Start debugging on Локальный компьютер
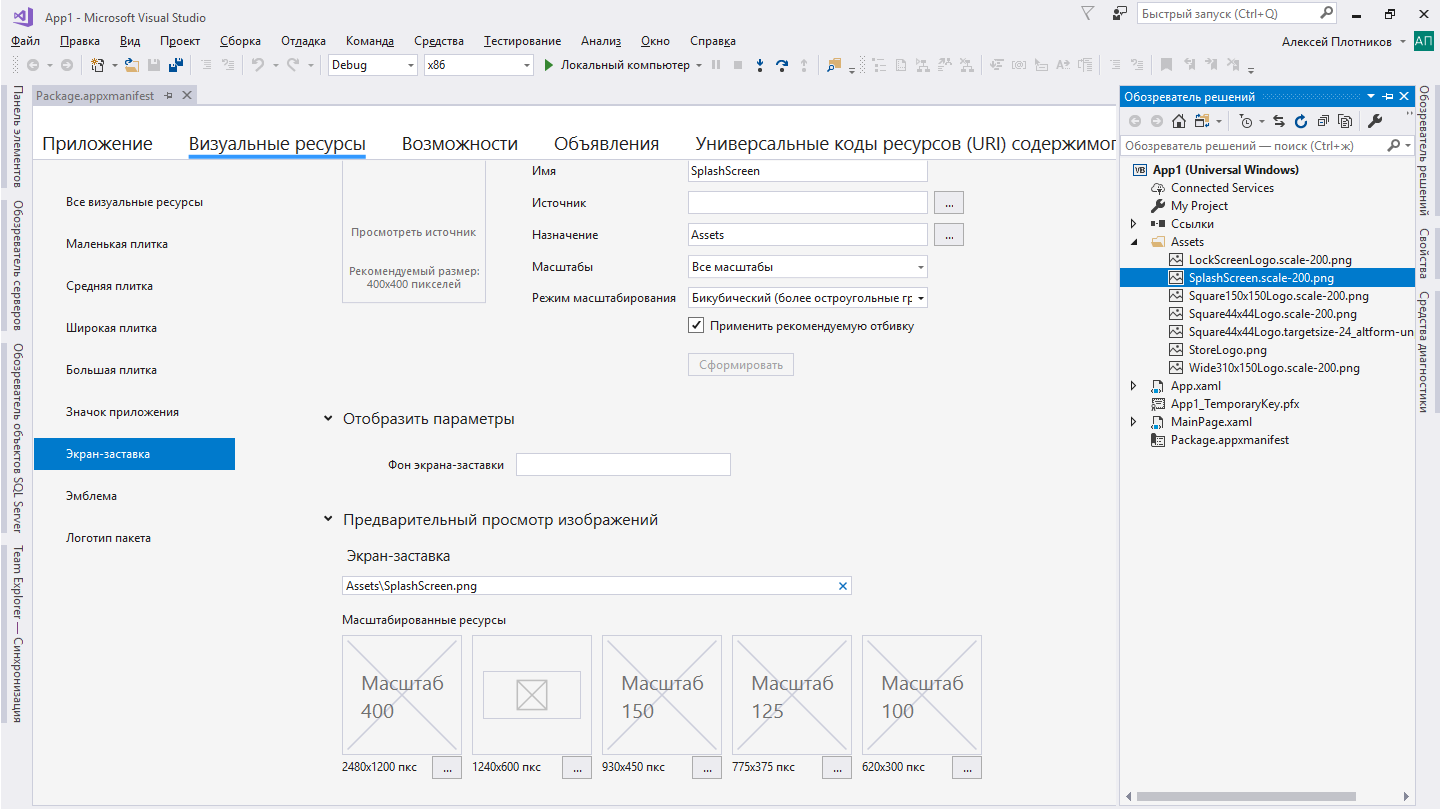The height and width of the screenshot is (809, 1440). click(x=549, y=66)
